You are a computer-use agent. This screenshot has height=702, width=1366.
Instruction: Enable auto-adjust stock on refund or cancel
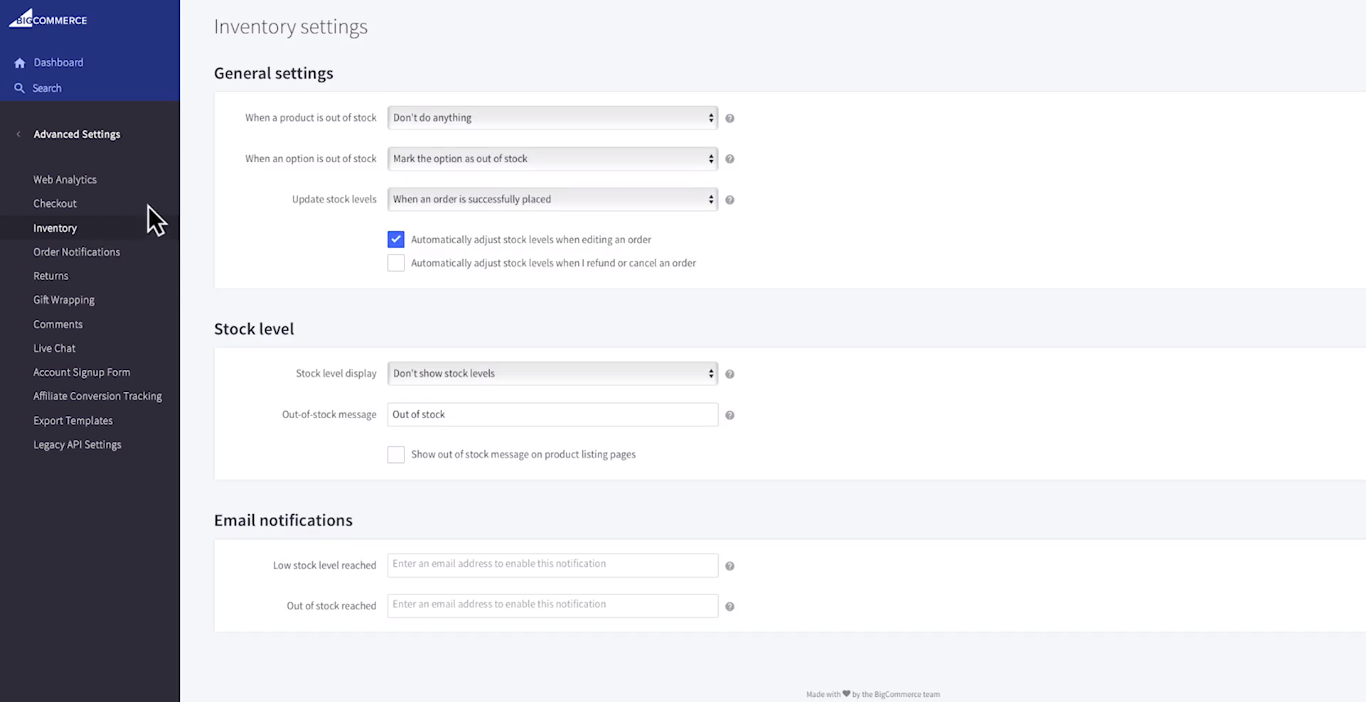coord(396,263)
